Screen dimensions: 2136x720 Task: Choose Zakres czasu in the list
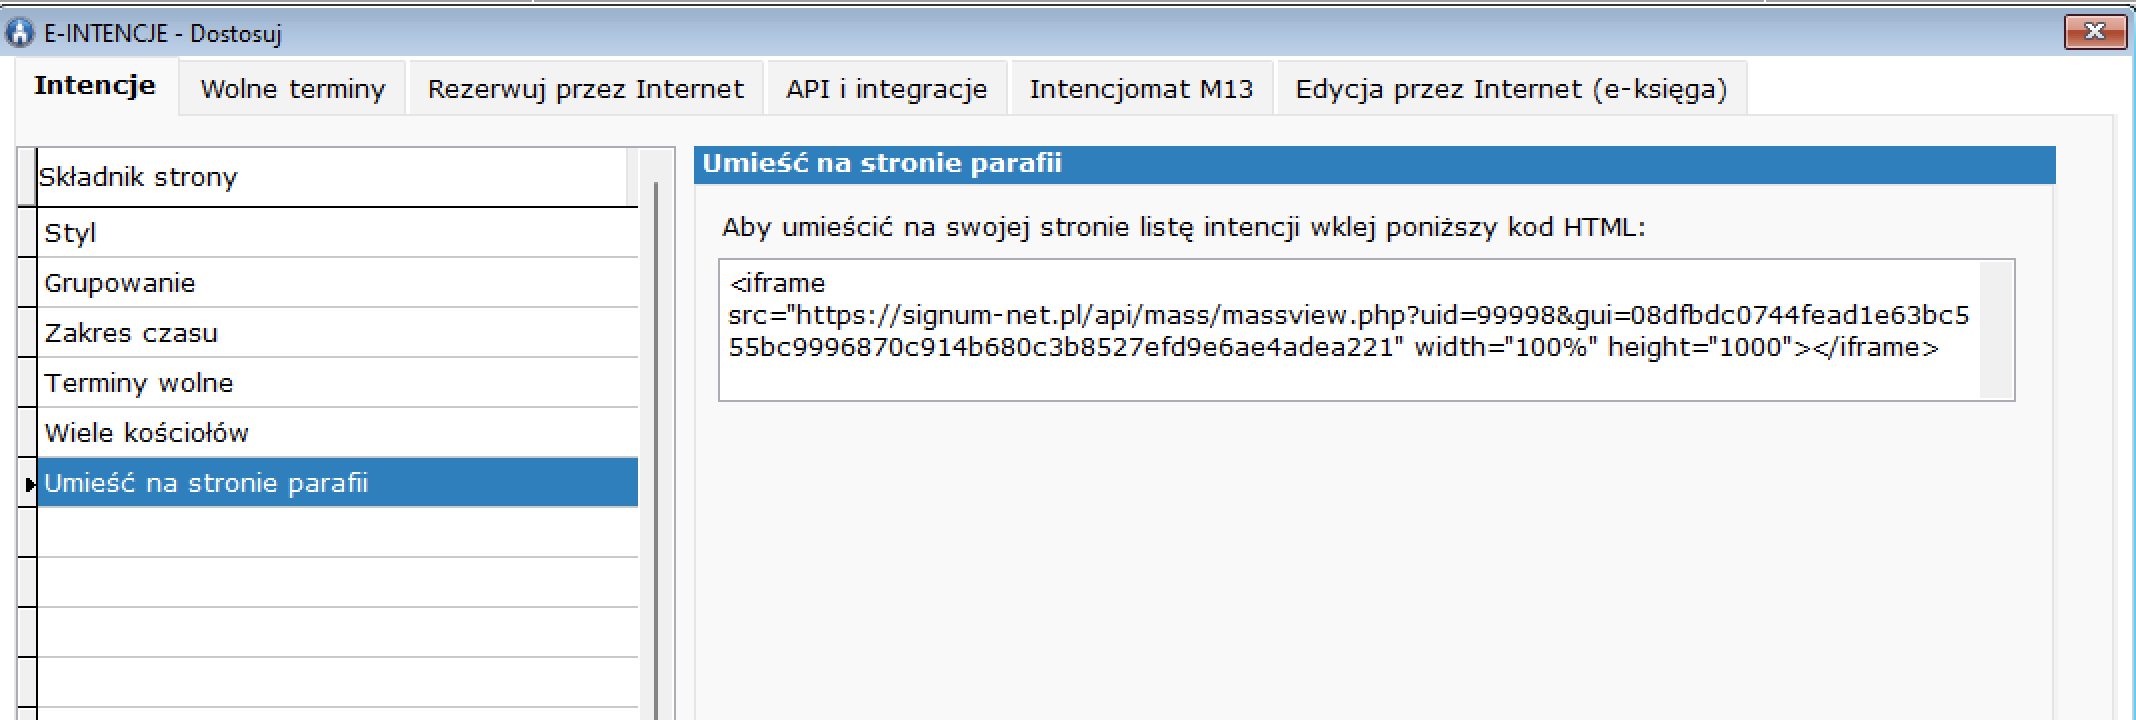coord(336,333)
